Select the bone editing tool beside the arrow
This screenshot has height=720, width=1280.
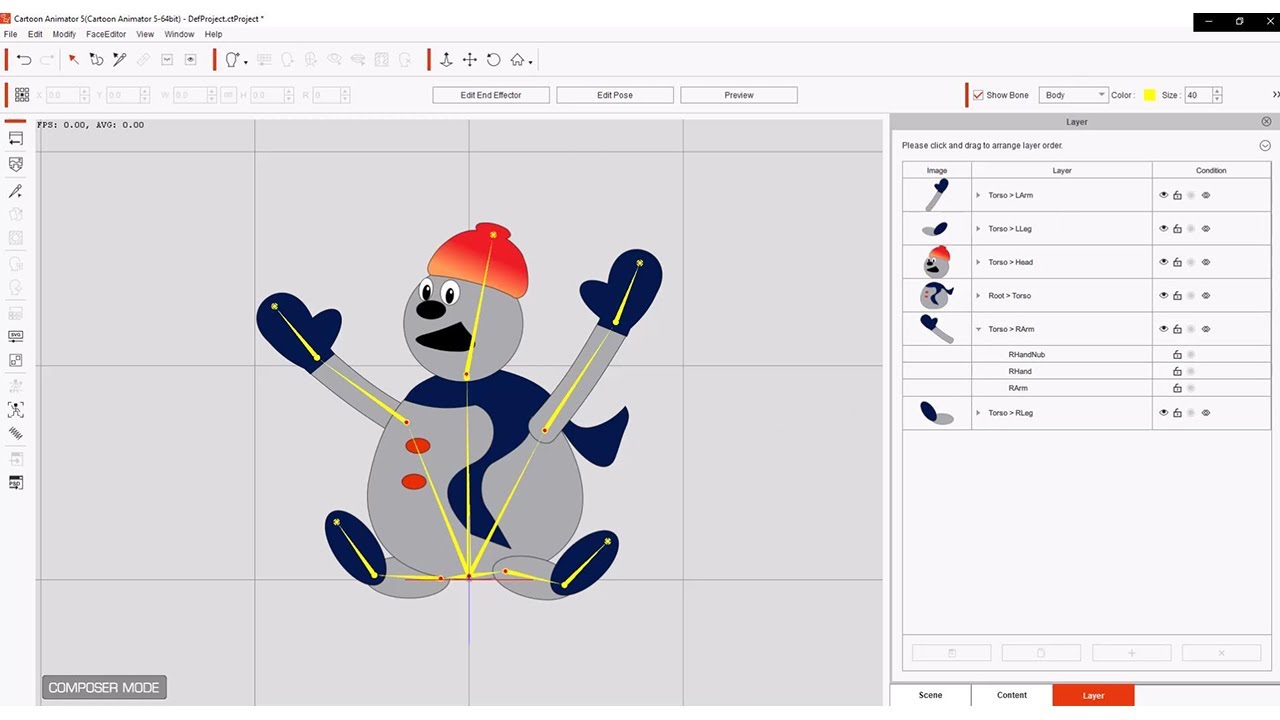pos(96,60)
